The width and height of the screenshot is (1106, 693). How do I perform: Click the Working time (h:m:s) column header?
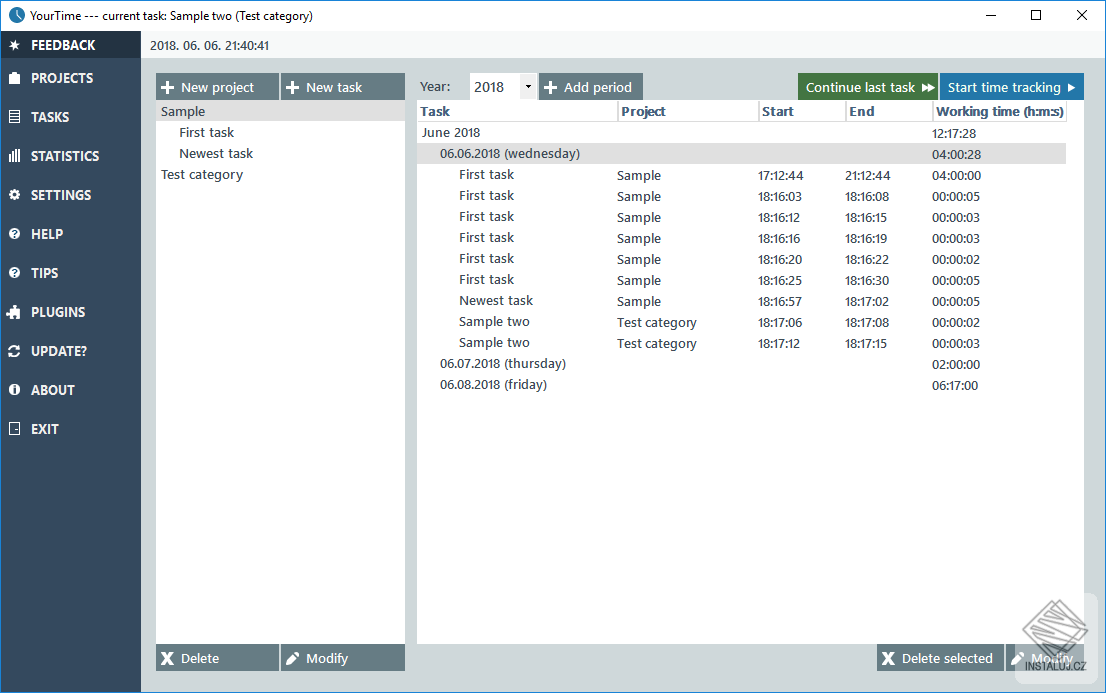[x=999, y=112]
